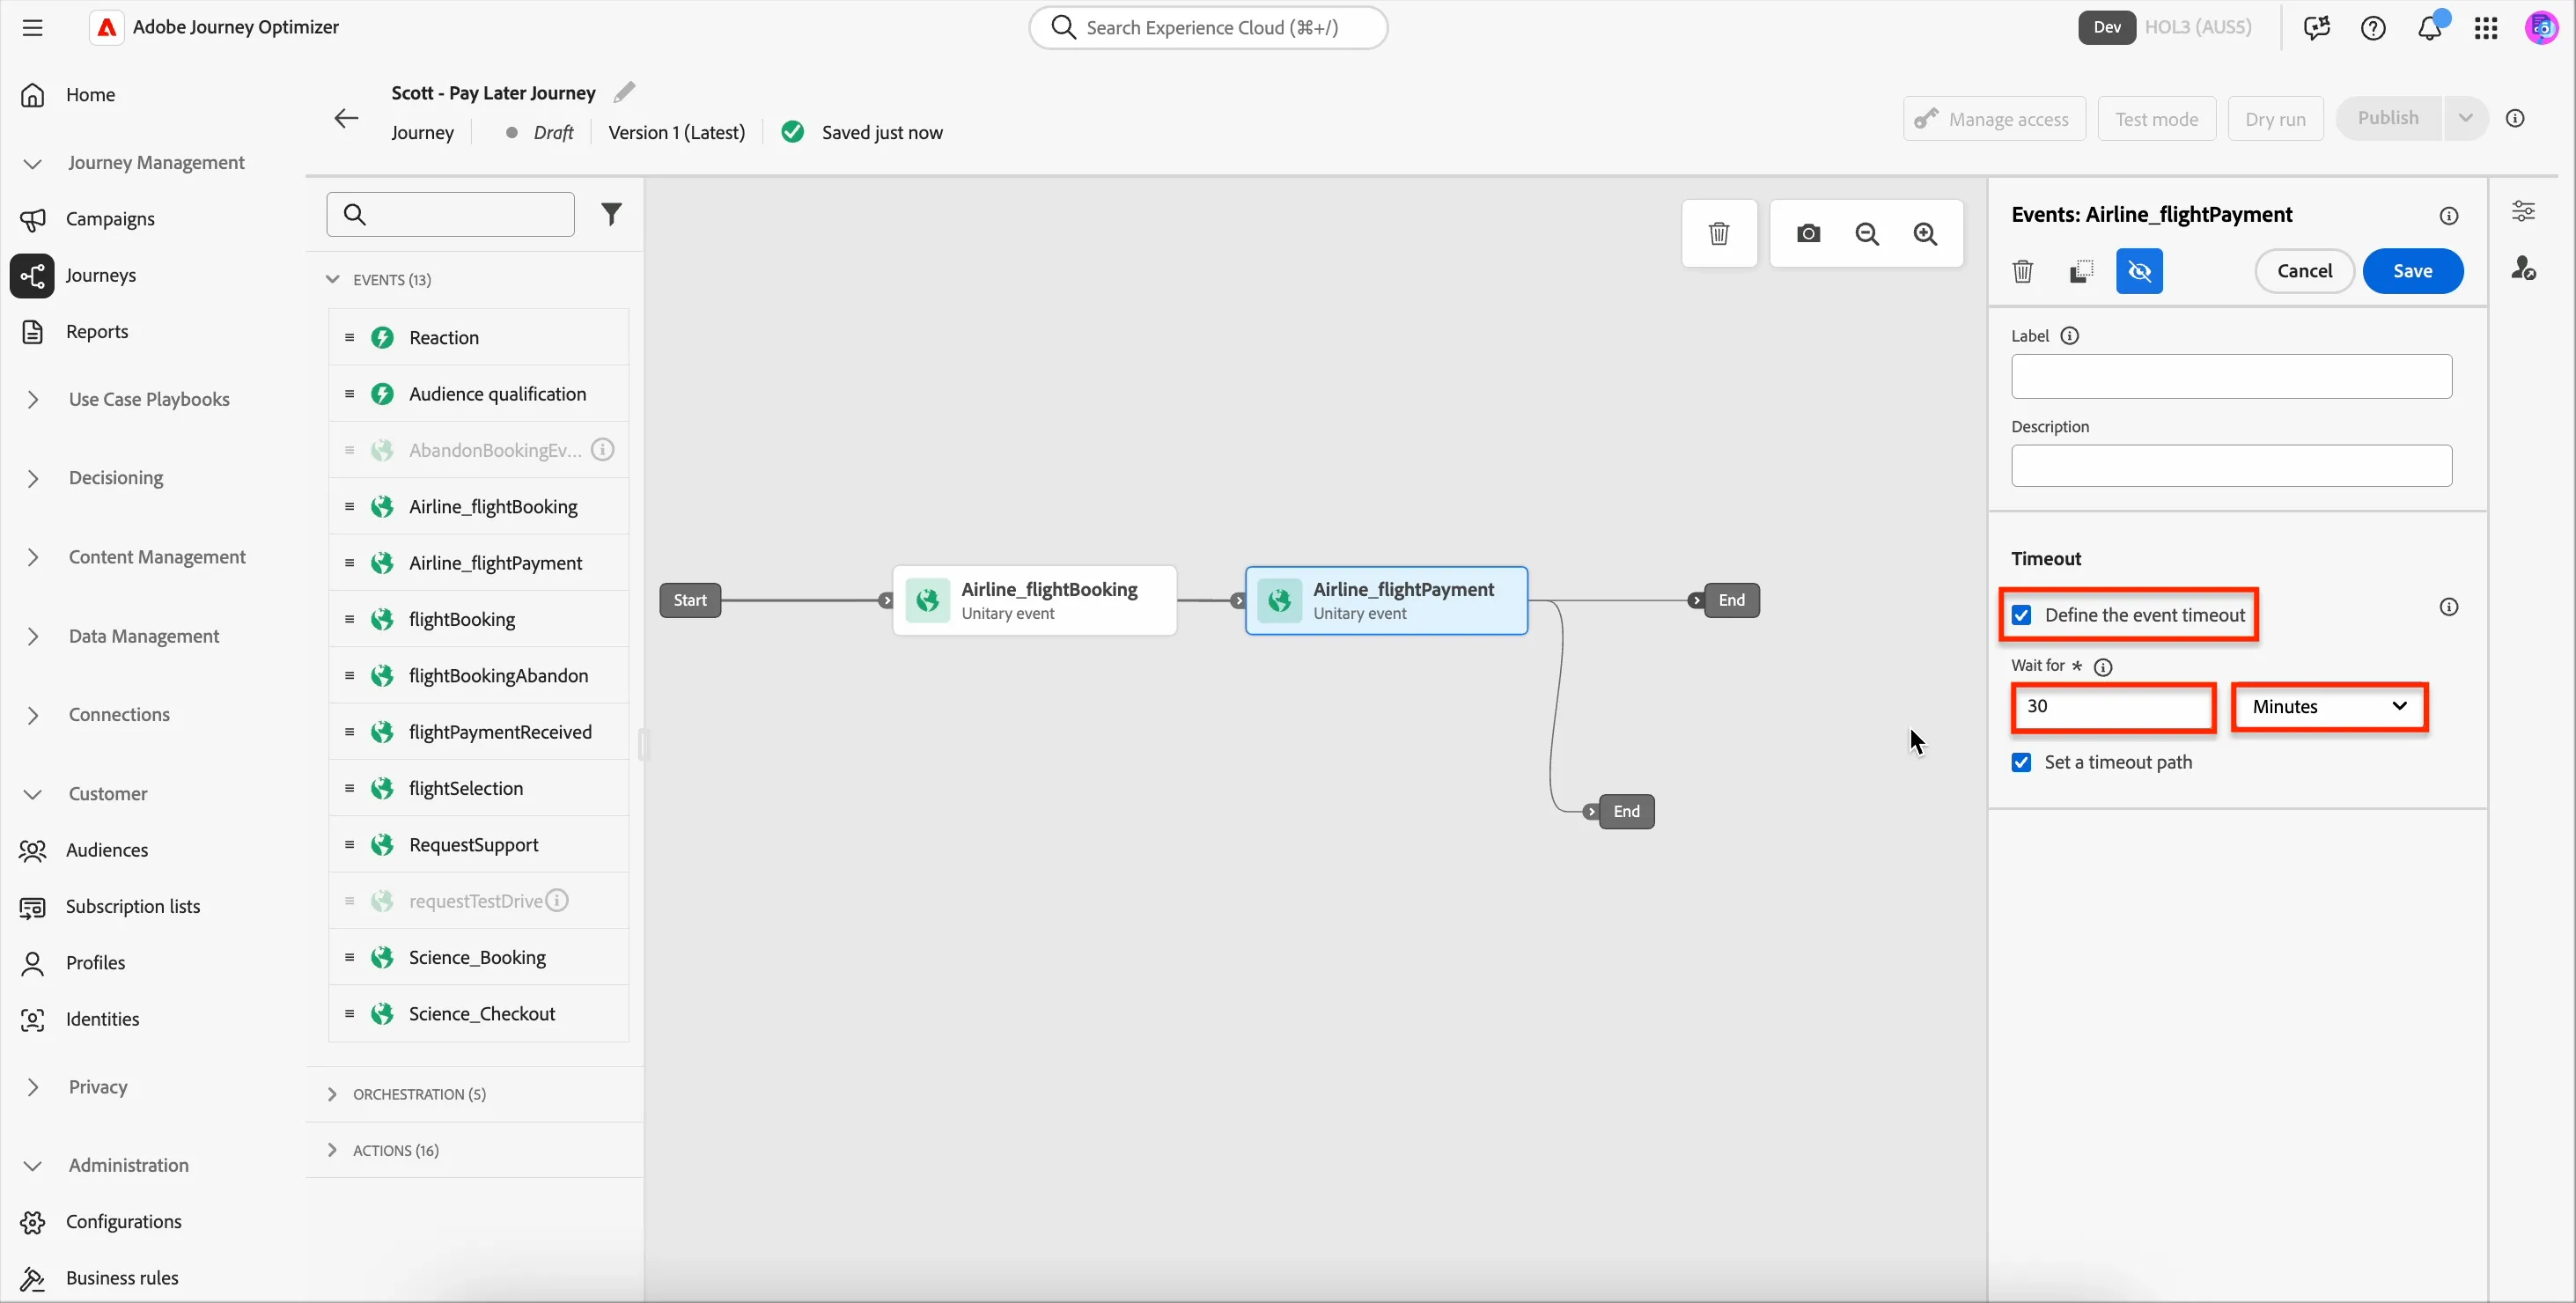Click the Test mode button
Image resolution: width=2576 pixels, height=1303 pixels.
pos(2156,119)
